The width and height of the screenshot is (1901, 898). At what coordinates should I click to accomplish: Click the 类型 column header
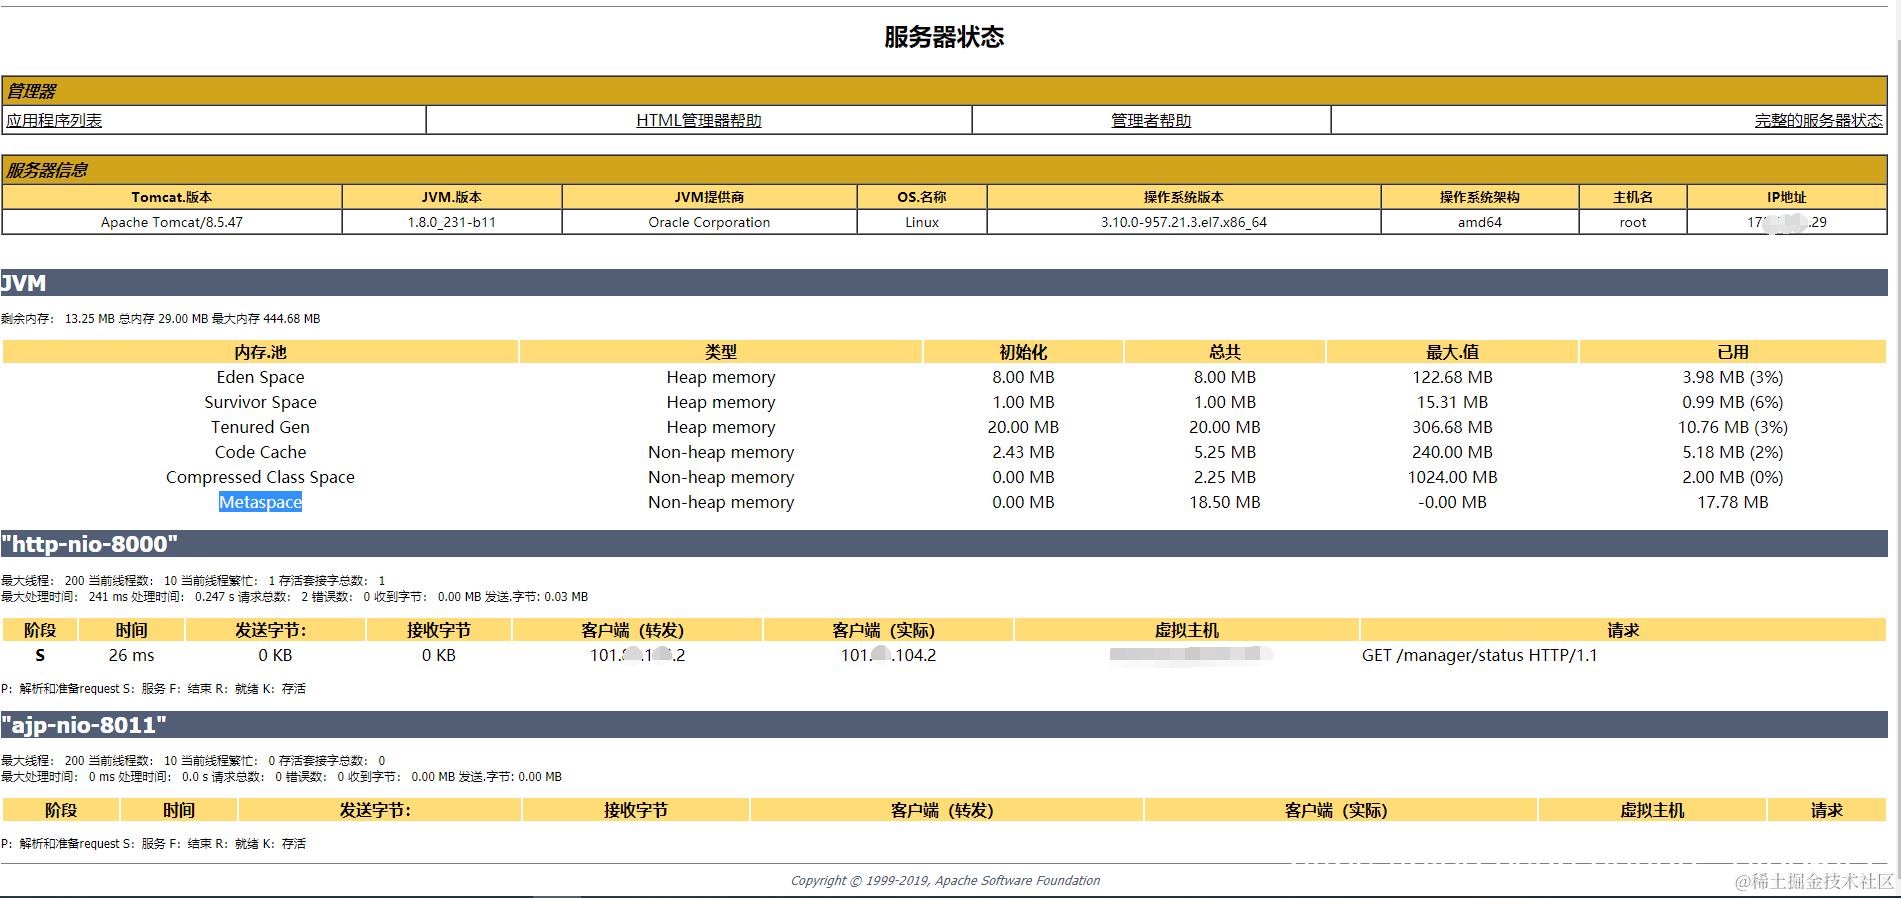click(x=721, y=352)
